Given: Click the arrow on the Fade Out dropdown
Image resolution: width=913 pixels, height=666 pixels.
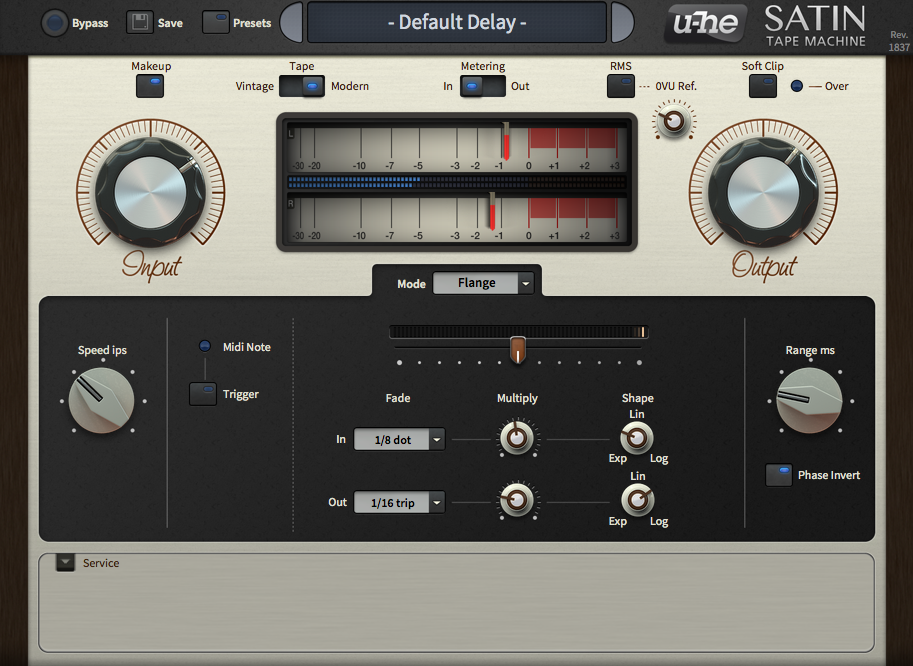Looking at the screenshot, I should click(x=437, y=502).
